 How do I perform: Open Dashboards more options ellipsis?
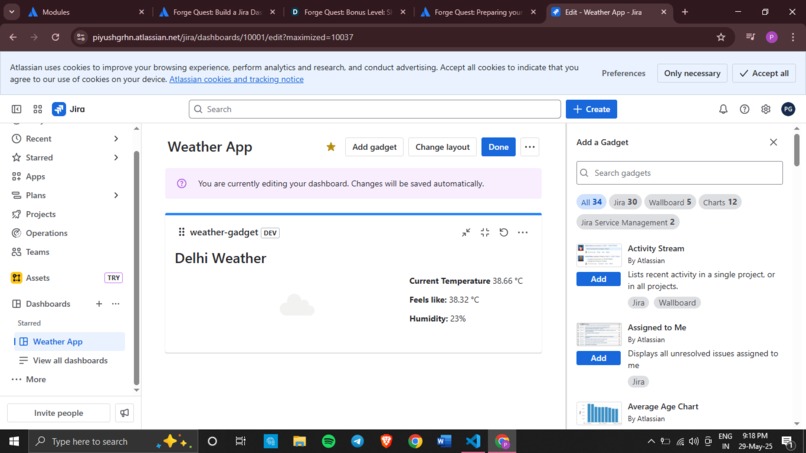[116, 304]
